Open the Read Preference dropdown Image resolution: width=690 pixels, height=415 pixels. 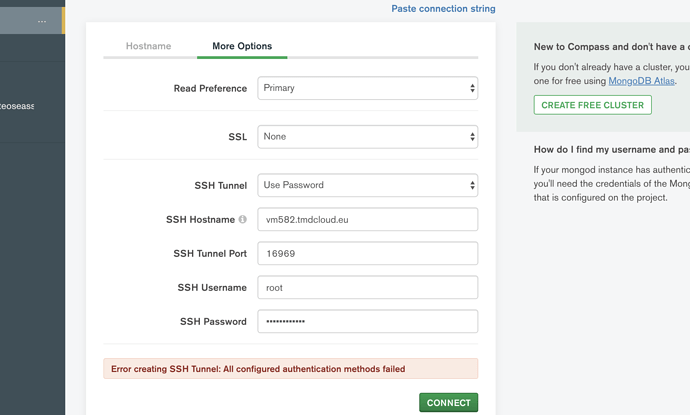(367, 88)
